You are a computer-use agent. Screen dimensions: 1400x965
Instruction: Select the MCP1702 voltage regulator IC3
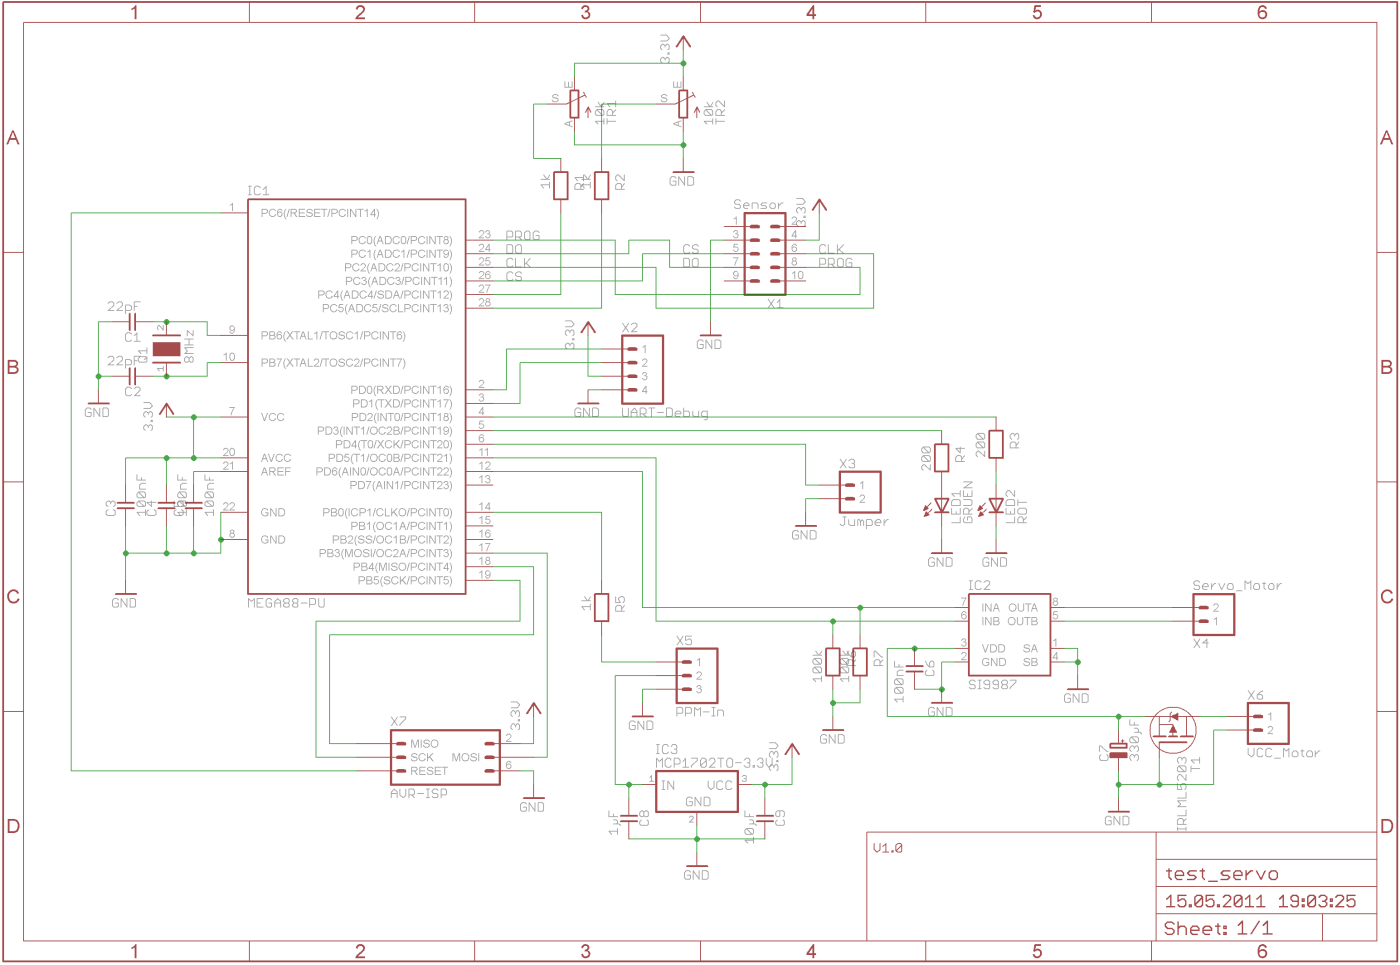click(x=697, y=792)
